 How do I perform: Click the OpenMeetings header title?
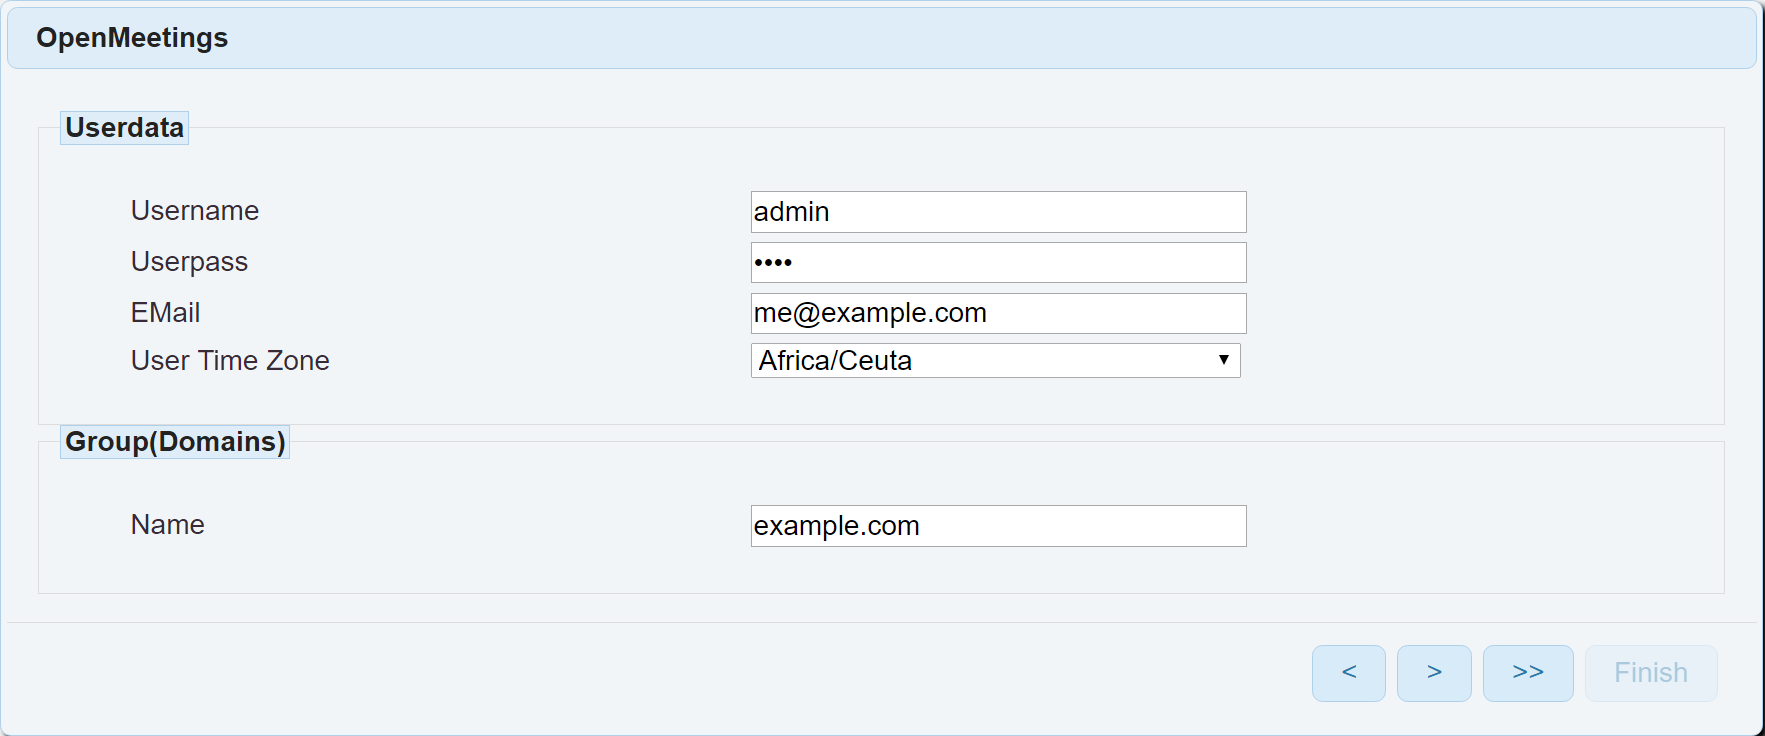pyautogui.click(x=132, y=38)
